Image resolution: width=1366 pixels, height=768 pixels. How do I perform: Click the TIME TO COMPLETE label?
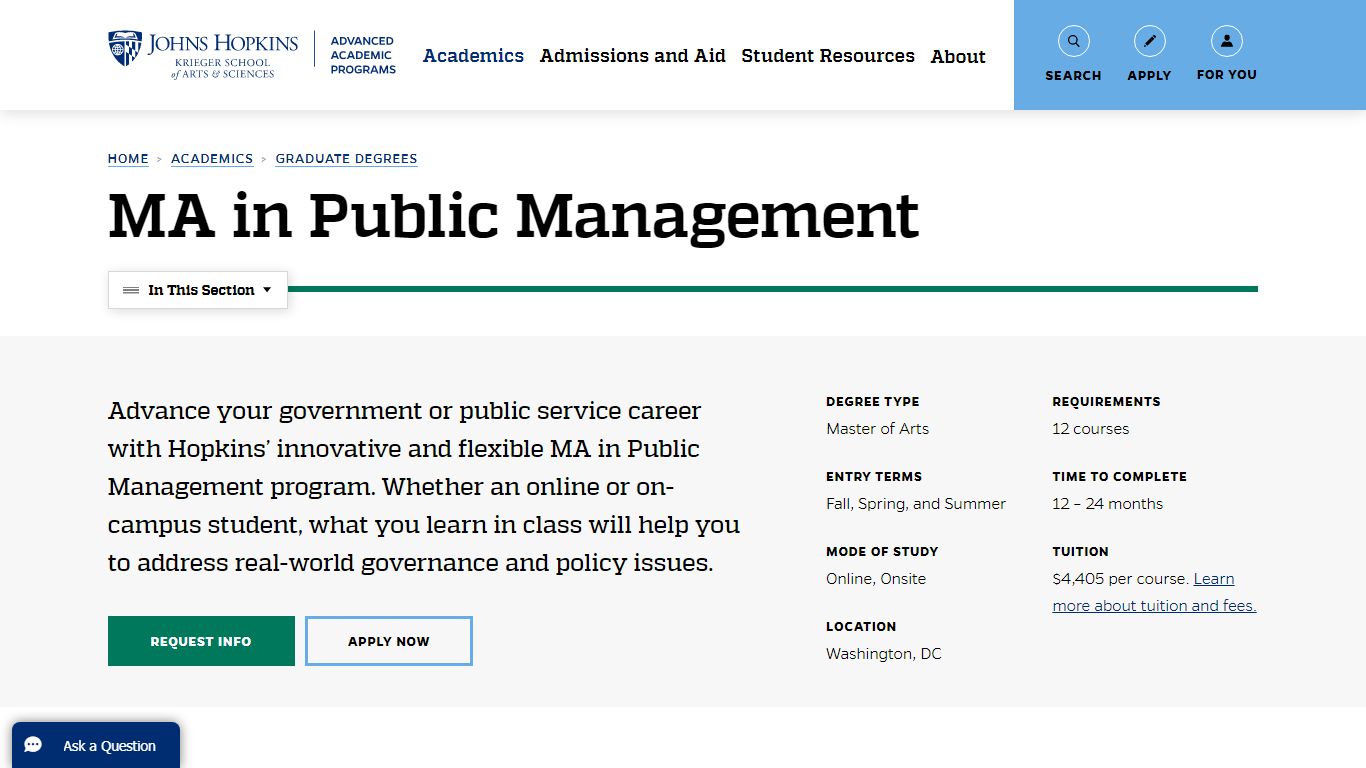click(x=1119, y=477)
